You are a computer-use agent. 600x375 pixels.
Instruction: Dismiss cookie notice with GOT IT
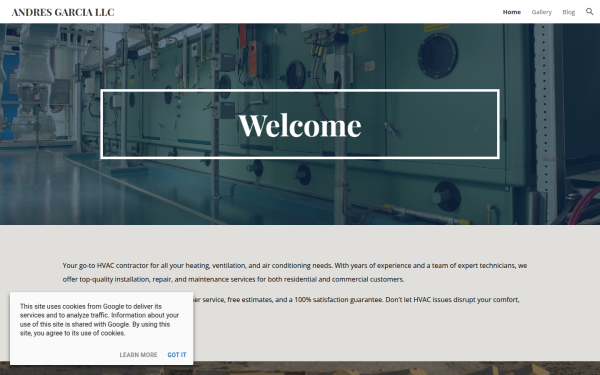(x=177, y=355)
